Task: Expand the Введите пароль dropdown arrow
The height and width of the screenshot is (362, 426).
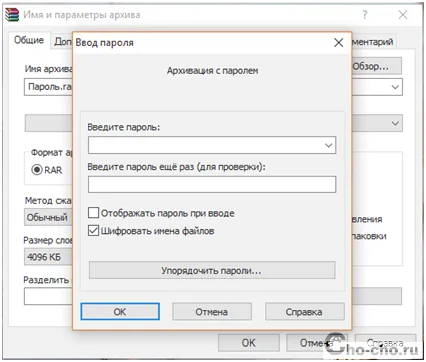Action: coord(328,145)
